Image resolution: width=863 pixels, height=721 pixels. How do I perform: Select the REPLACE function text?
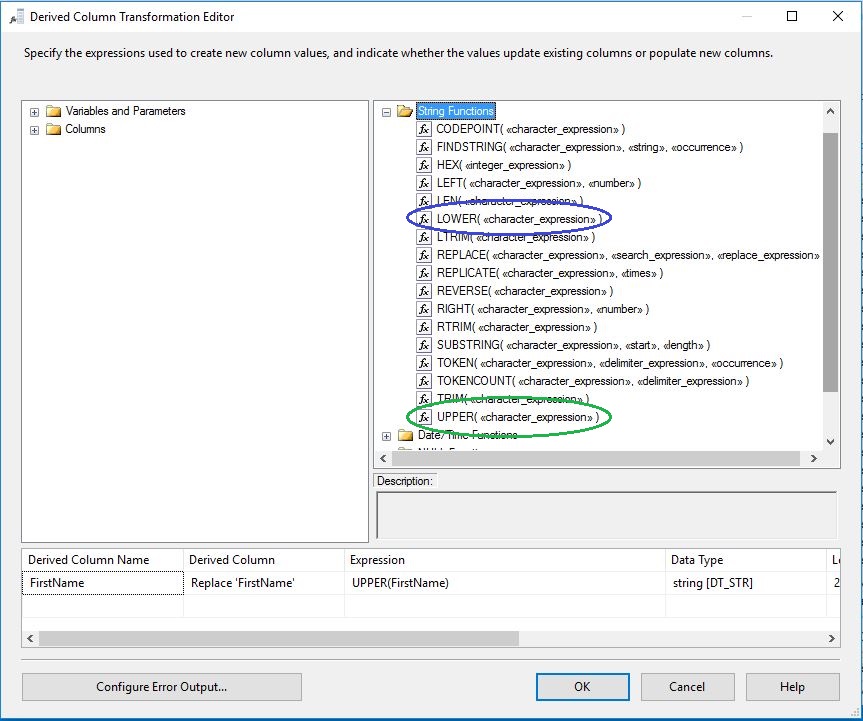[x=627, y=255]
